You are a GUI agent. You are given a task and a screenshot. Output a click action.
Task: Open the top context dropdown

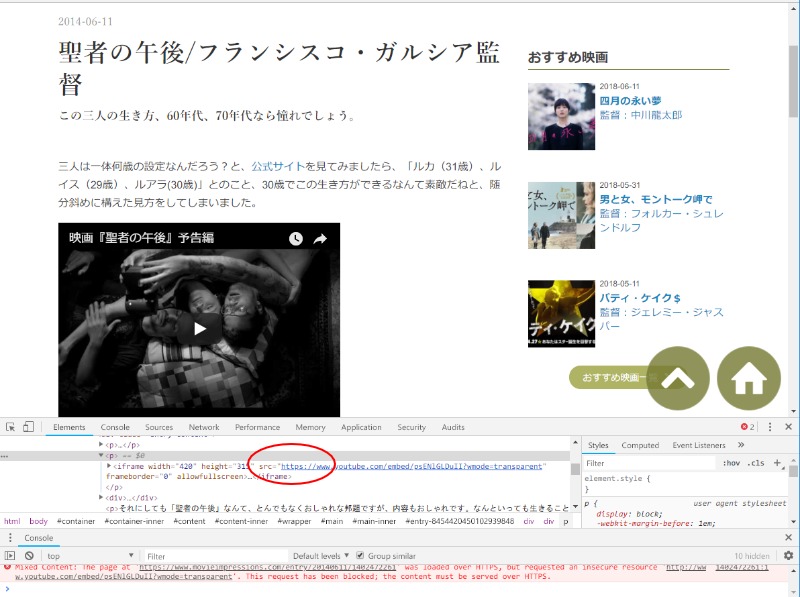[x=90, y=556]
